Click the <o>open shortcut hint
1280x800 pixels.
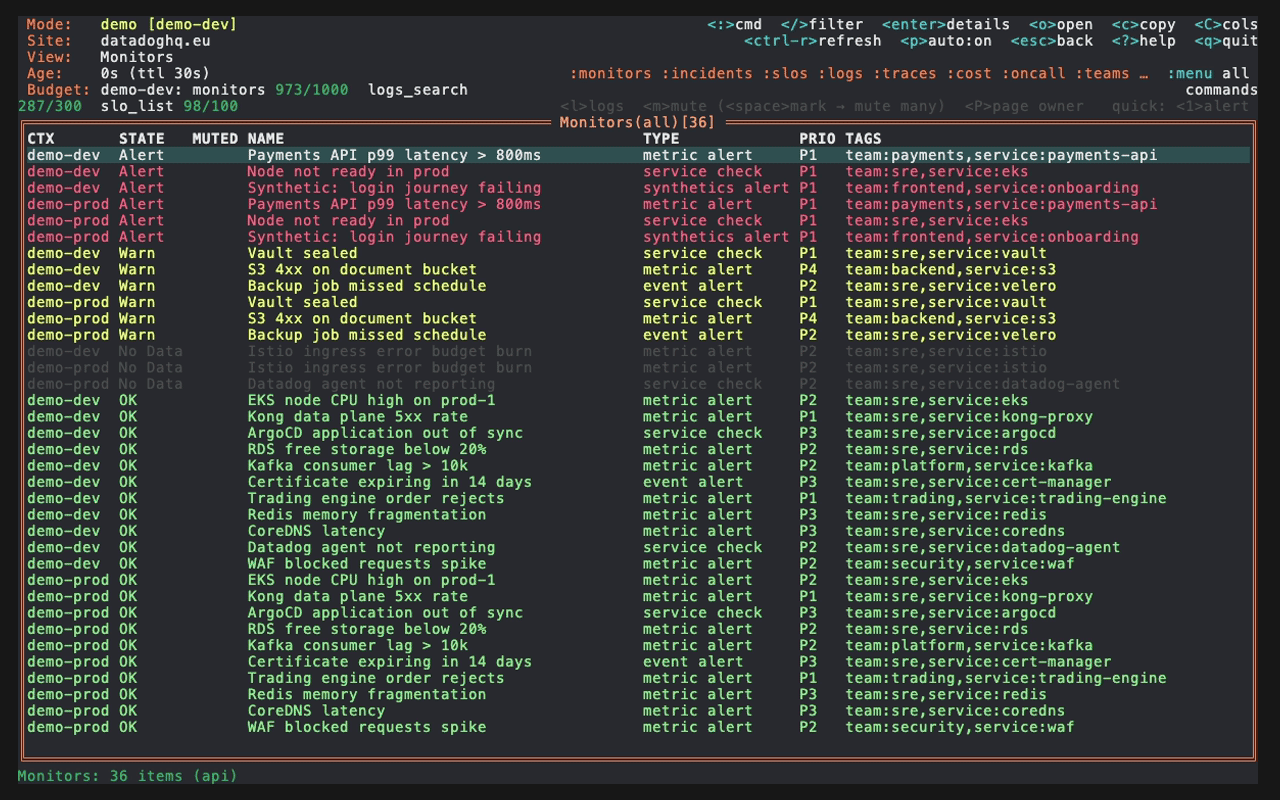[x=1061, y=24]
